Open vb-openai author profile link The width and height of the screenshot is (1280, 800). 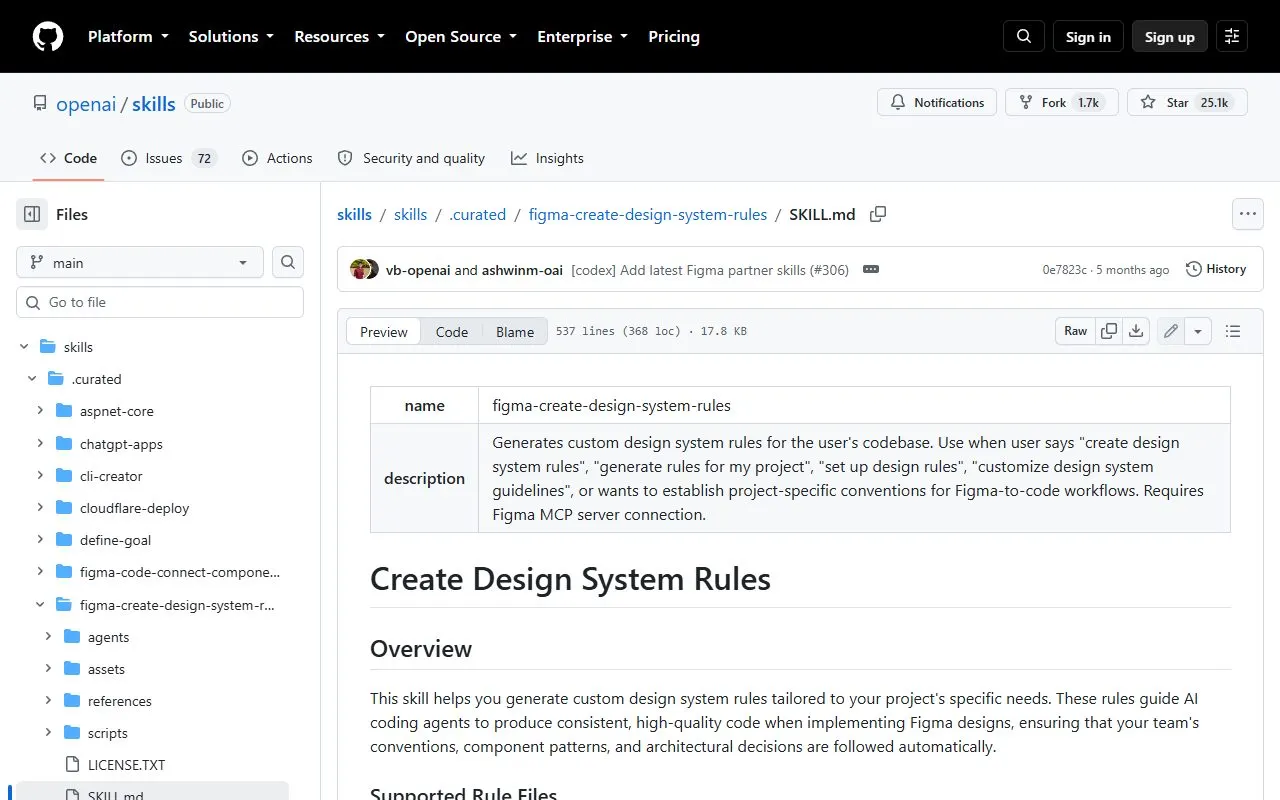point(418,270)
